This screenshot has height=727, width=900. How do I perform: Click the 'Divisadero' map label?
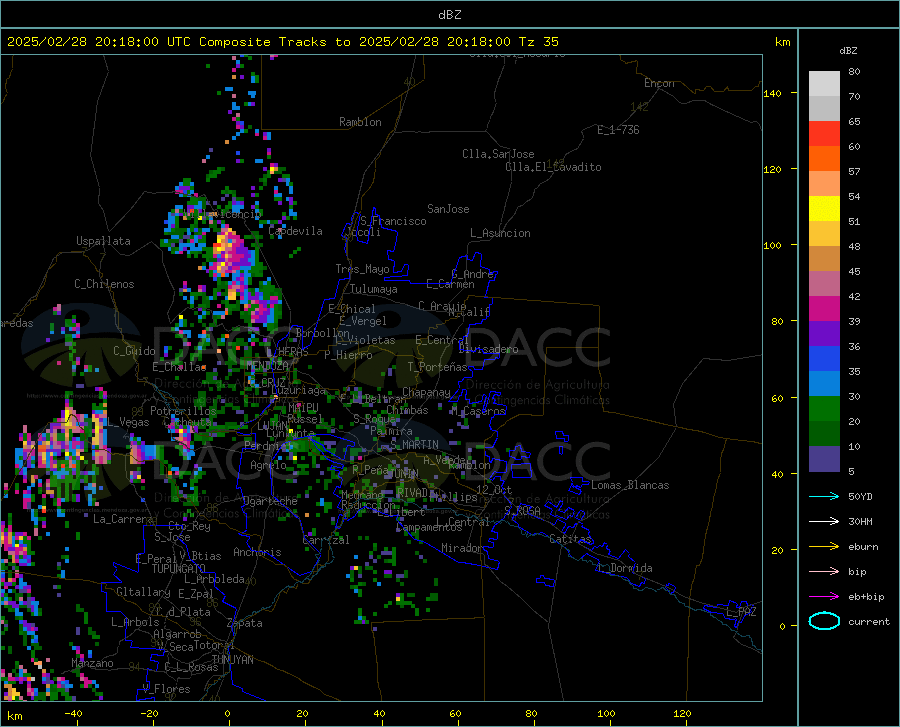(488, 349)
